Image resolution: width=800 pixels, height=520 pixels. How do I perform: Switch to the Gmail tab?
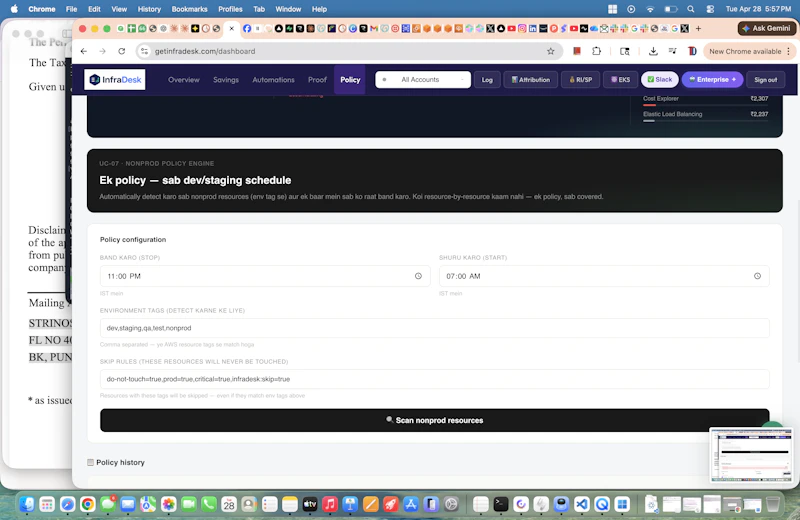point(374,29)
